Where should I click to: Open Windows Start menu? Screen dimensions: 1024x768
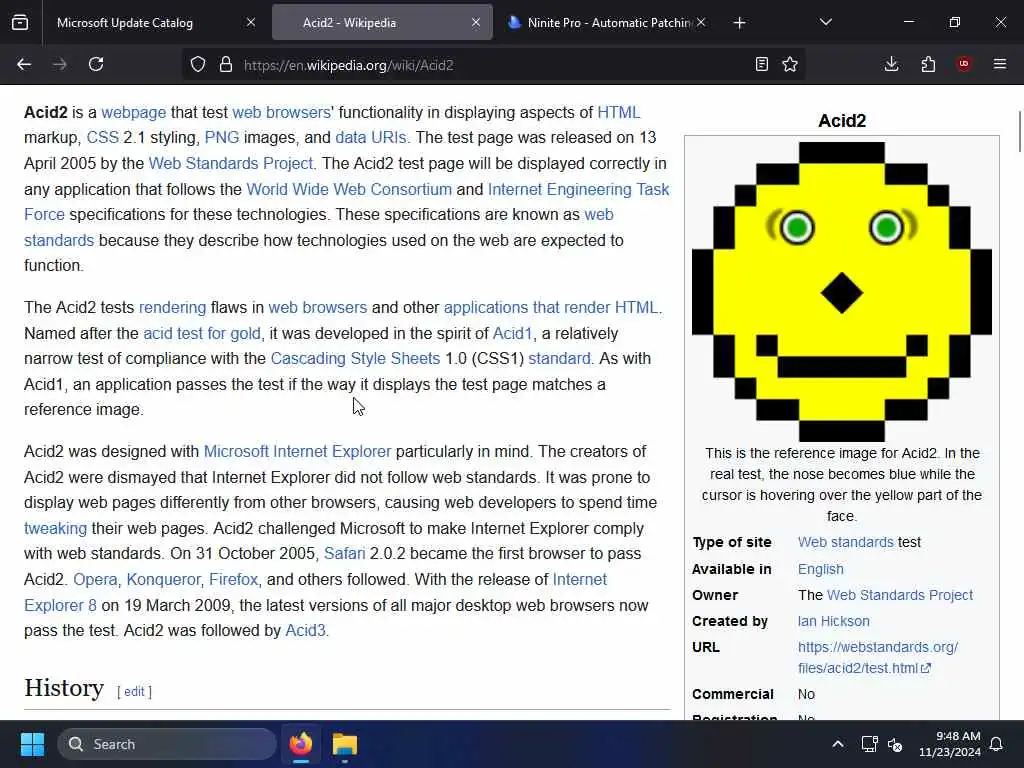point(32,744)
